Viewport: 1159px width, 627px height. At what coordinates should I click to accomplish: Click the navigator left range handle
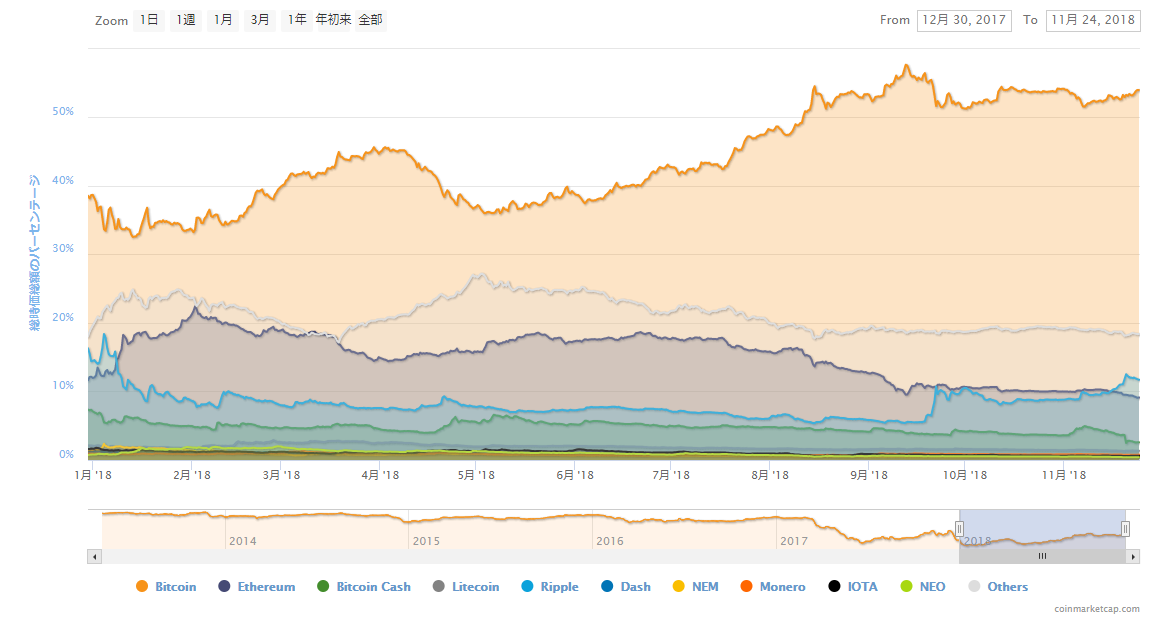(959, 529)
